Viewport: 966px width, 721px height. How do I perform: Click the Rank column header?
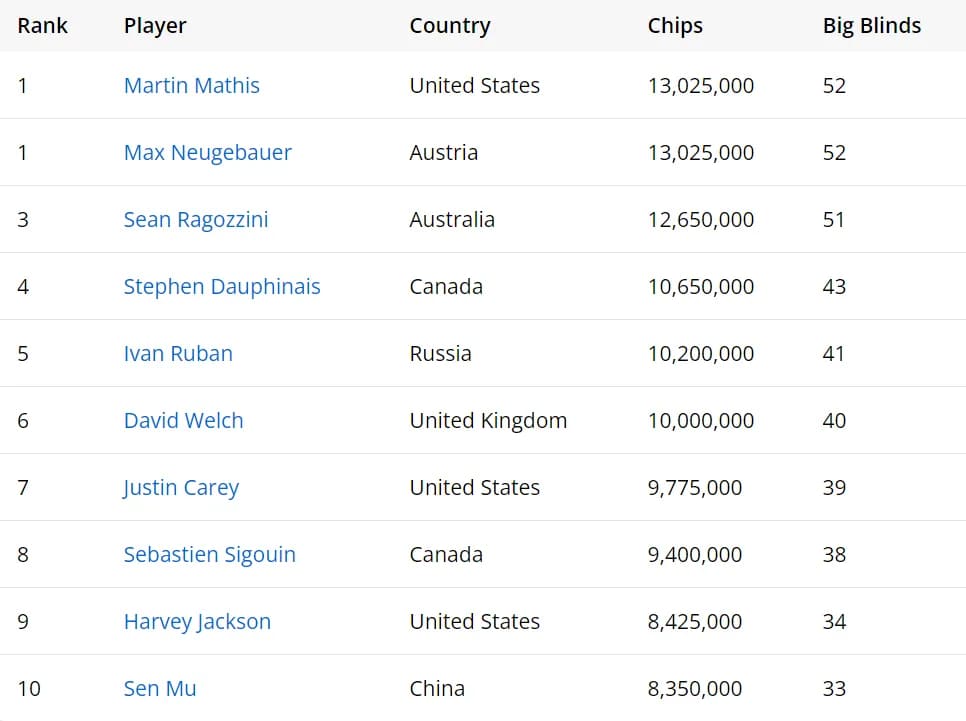[42, 26]
